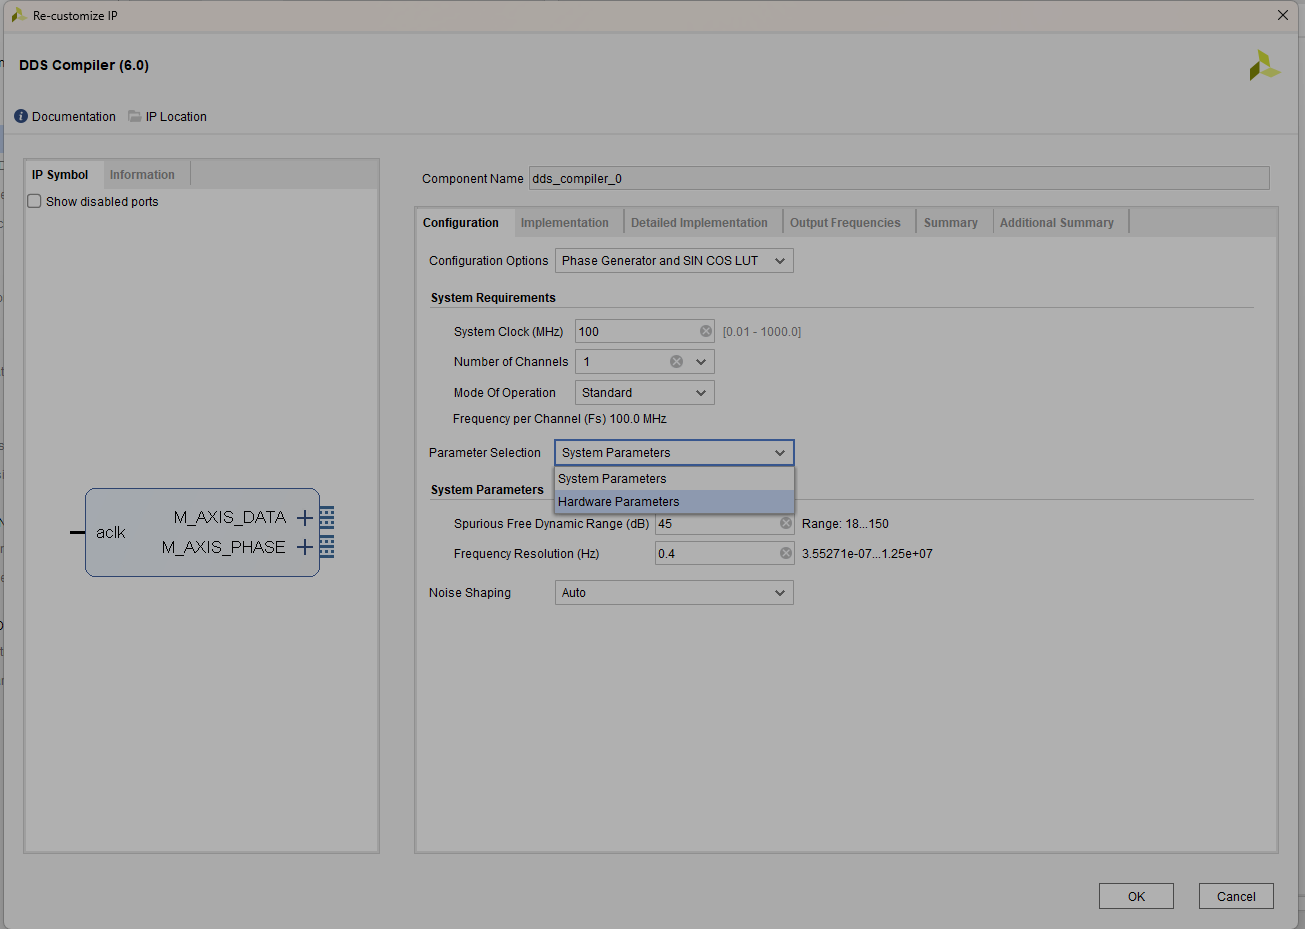Enable Show disabled ports checkbox
Screen dimensions: 1305x929
pos(34,201)
